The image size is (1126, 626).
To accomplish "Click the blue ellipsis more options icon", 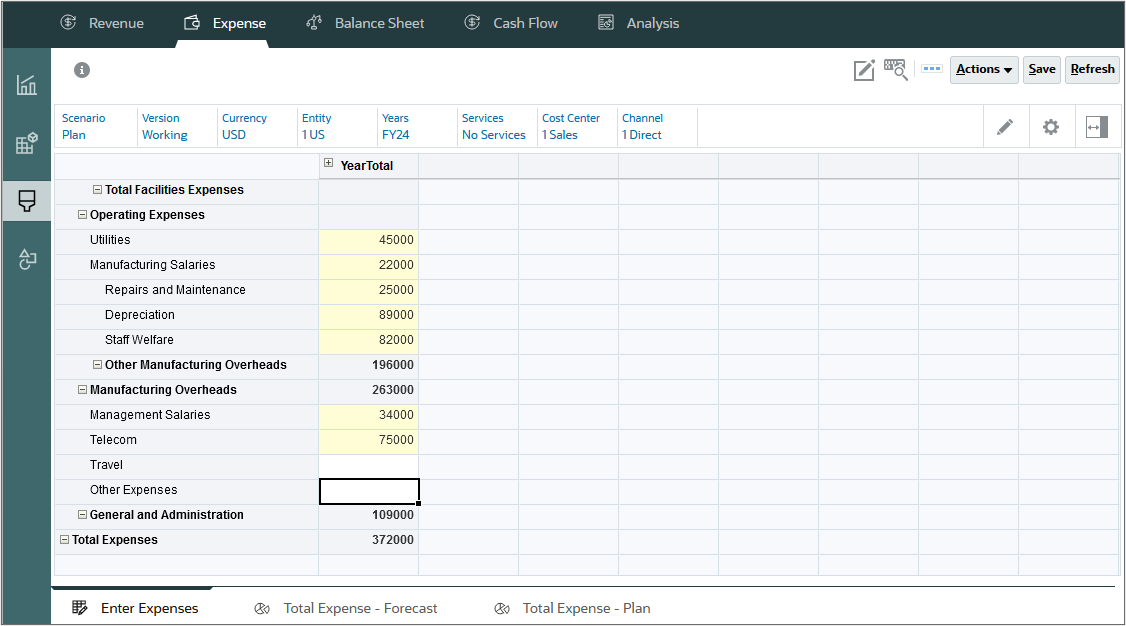I will 931,69.
